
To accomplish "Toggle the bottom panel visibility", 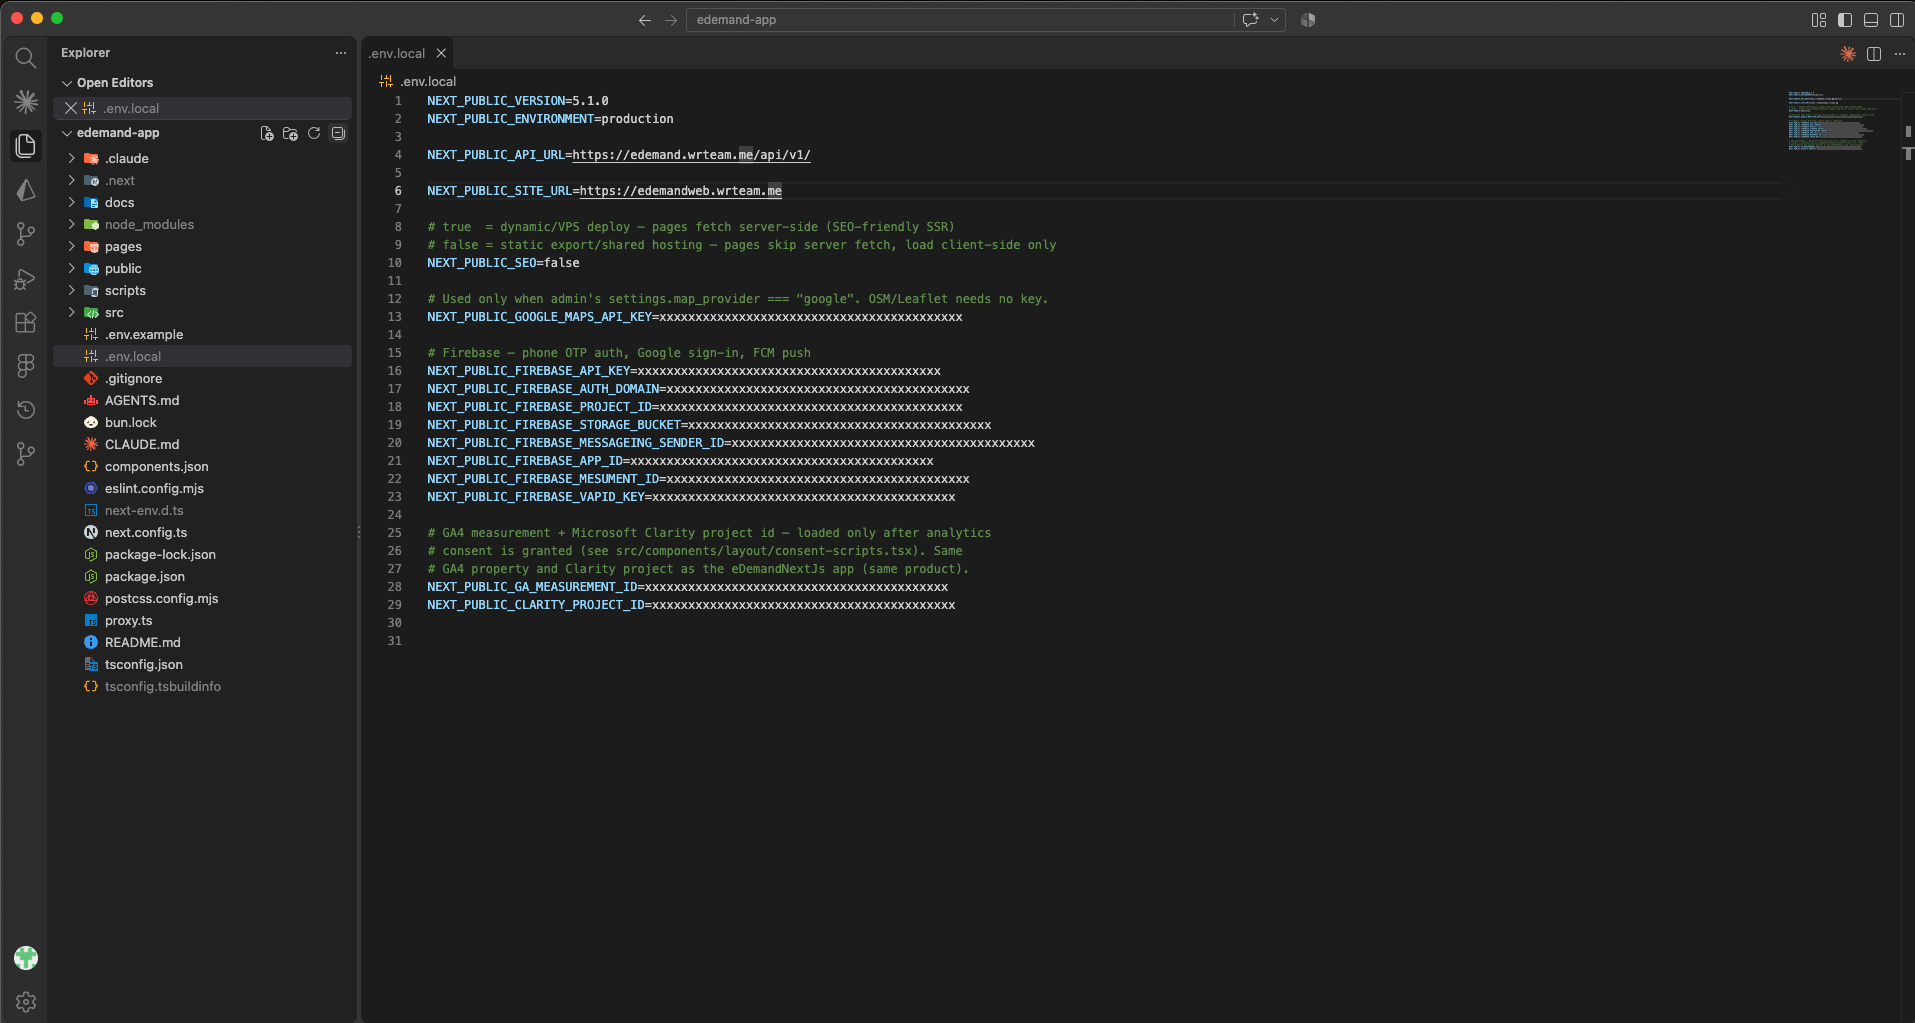I will [x=1871, y=20].
